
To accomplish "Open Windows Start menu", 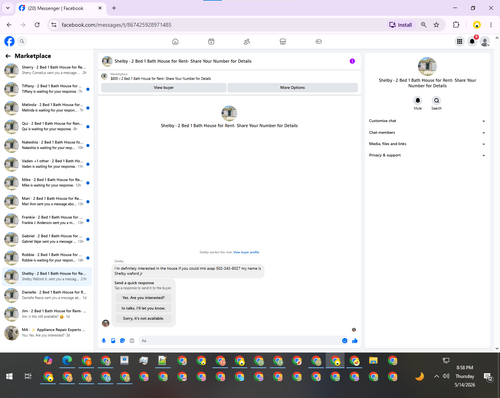I will (9, 376).
